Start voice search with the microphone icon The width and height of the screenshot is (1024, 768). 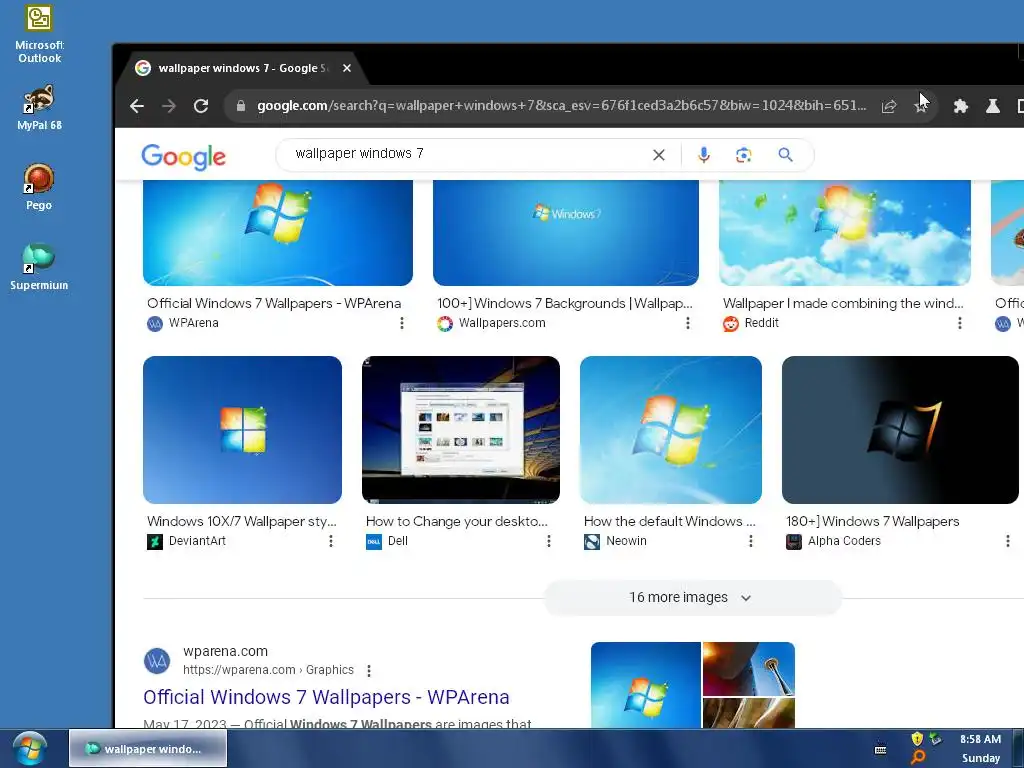point(703,155)
